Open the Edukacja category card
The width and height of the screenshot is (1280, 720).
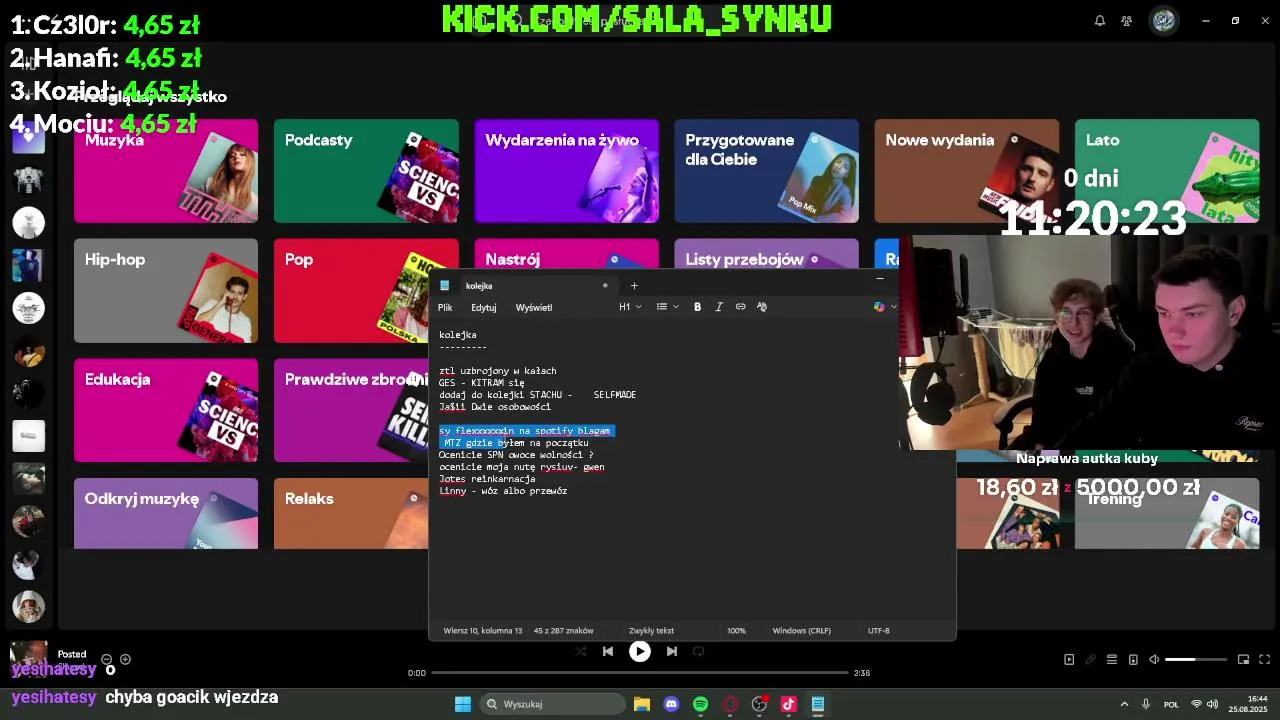[166, 411]
